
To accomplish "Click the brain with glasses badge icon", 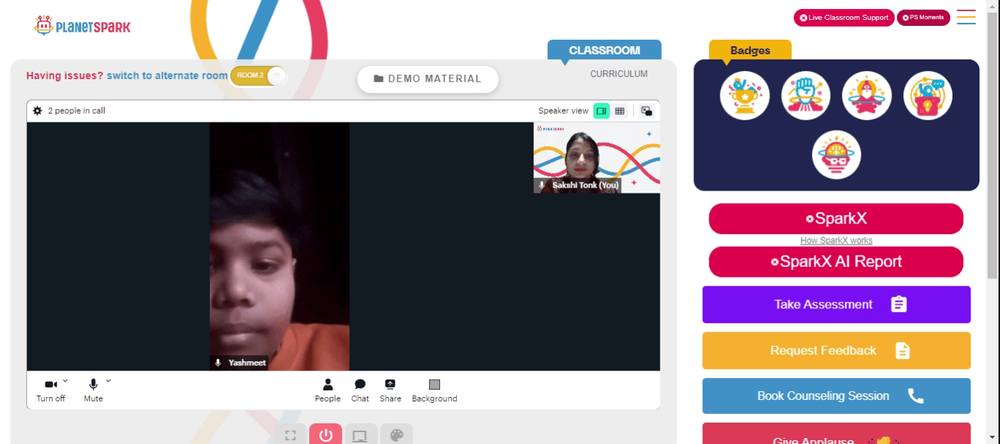I will [836, 155].
